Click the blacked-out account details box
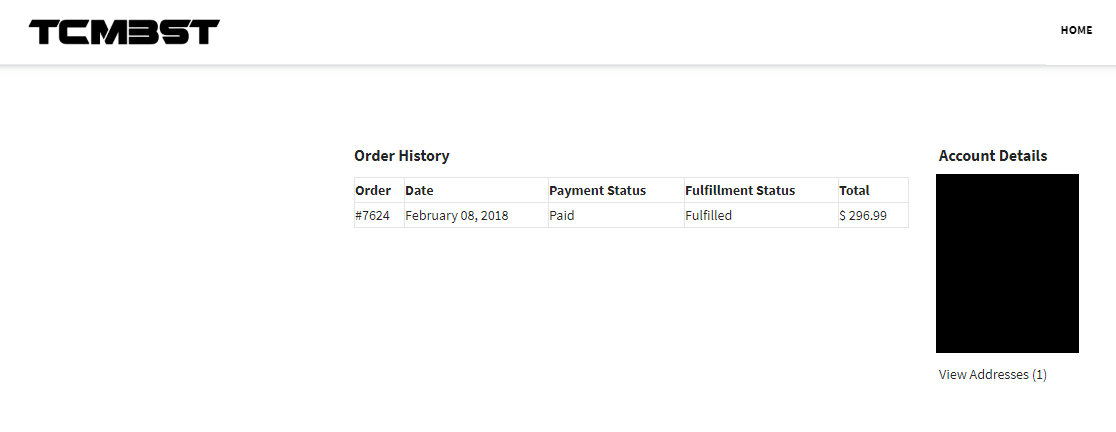This screenshot has width=1116, height=432. 1007,263
